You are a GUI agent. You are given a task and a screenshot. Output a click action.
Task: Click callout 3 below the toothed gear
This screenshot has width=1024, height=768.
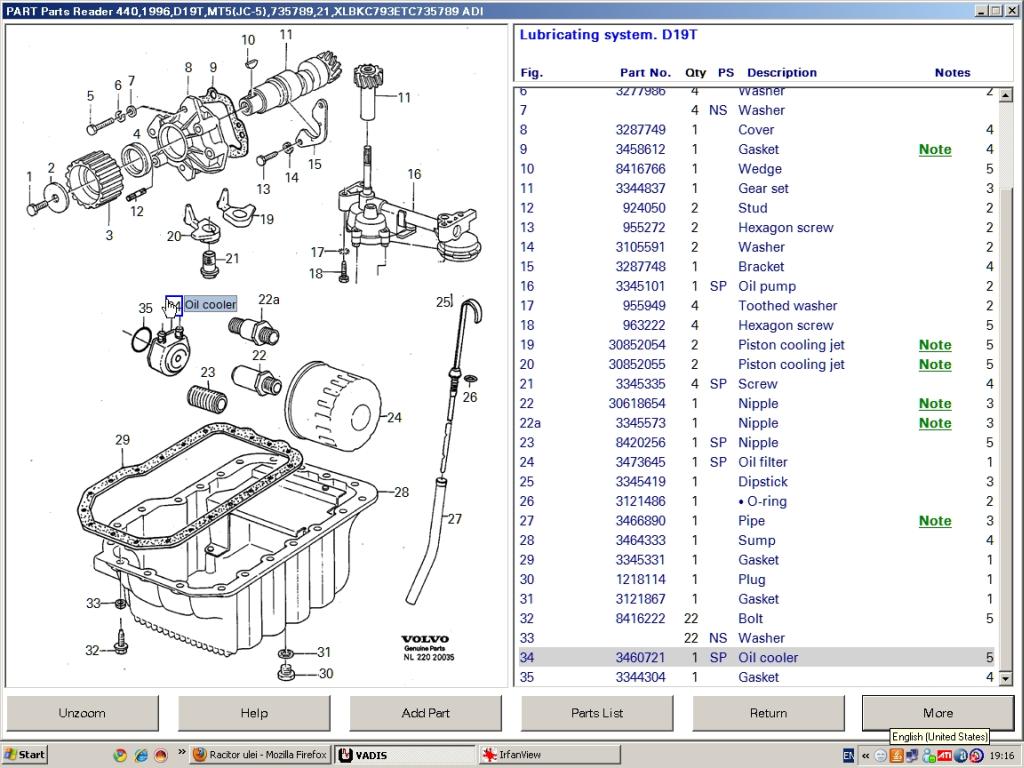109,235
